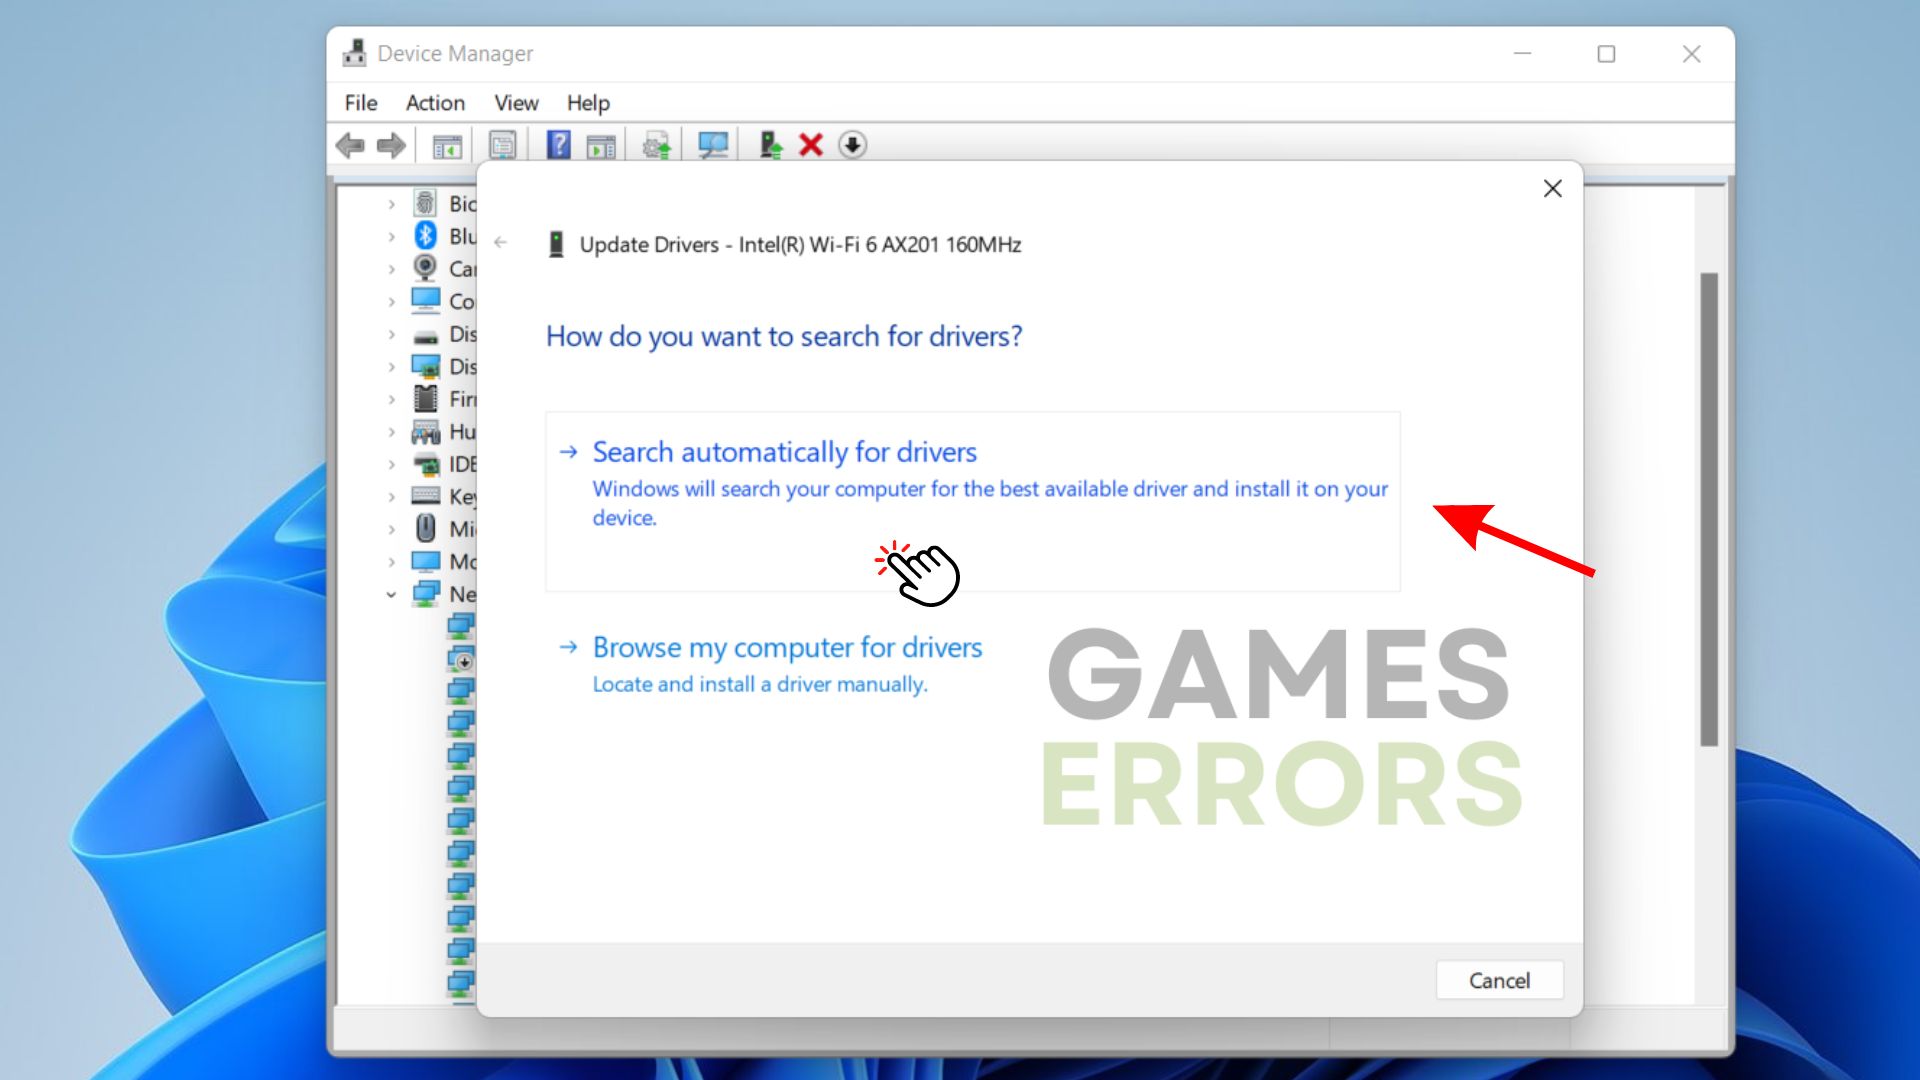
Task: Click the toolbar Forward arrow icon
Action: coord(391,146)
